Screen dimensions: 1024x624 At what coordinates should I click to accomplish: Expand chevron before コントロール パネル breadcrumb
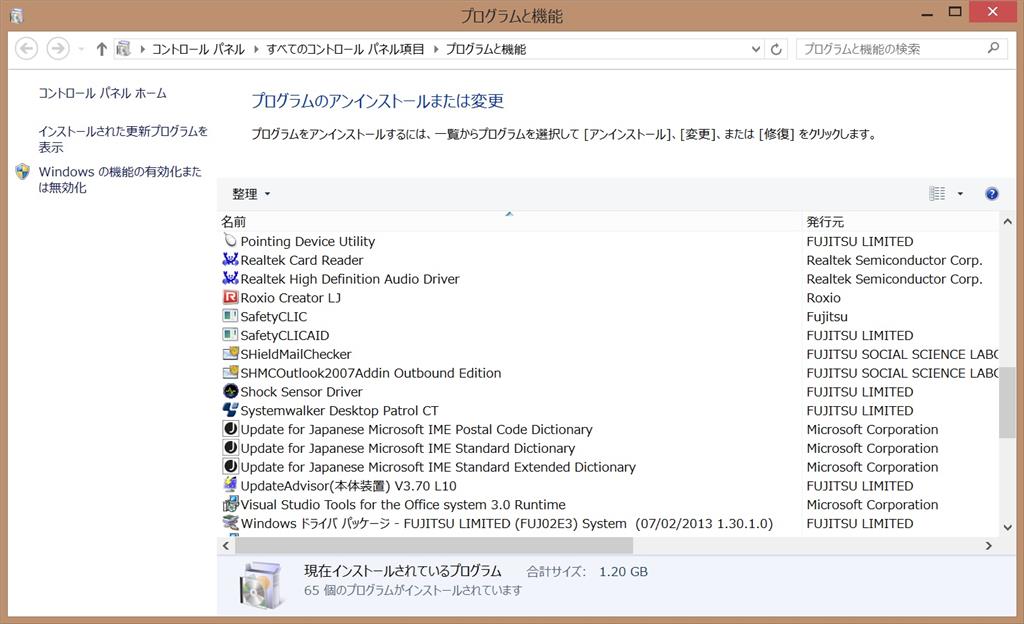142,49
